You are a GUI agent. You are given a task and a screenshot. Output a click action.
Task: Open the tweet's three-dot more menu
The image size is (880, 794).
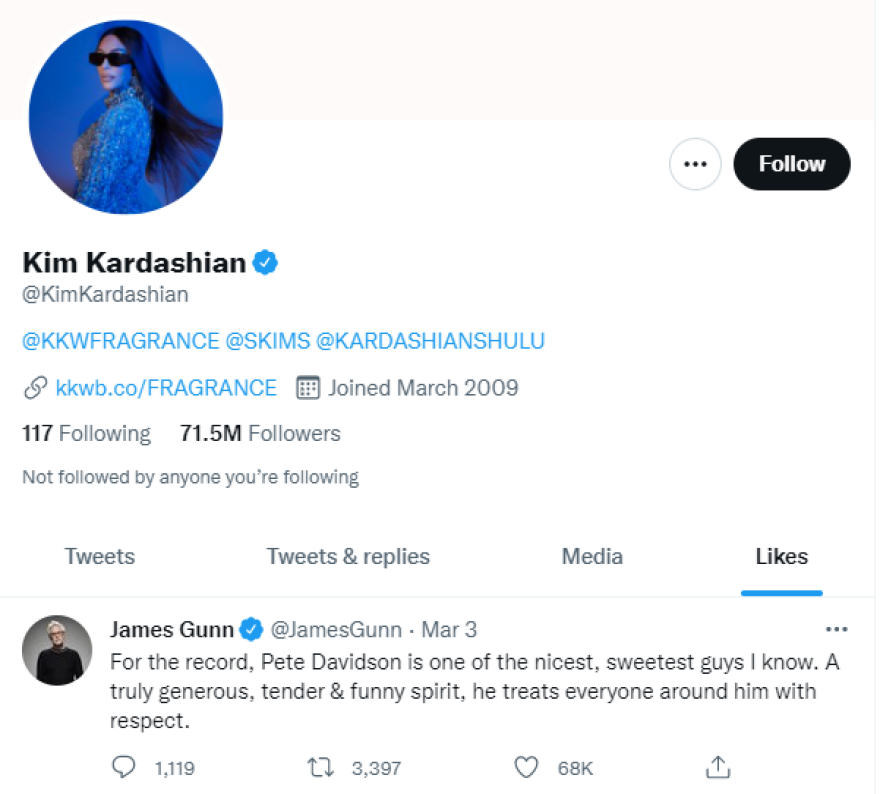[836, 629]
